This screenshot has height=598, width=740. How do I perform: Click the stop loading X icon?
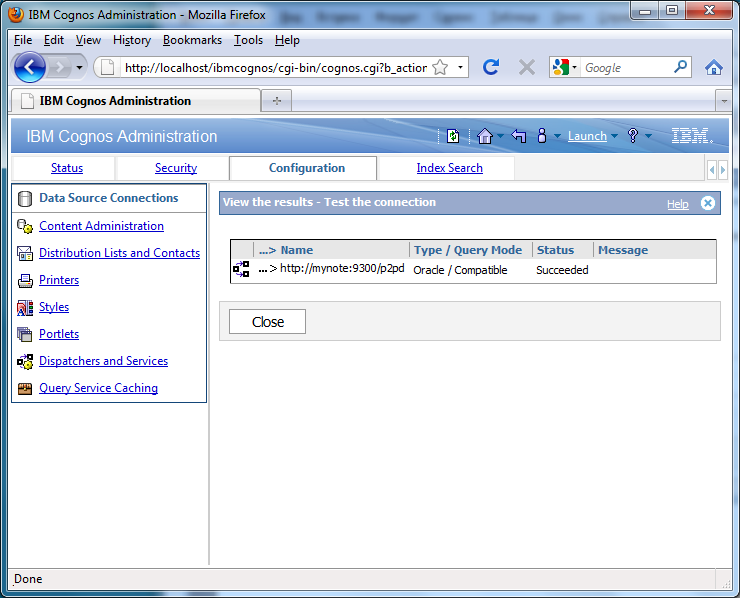click(527, 67)
